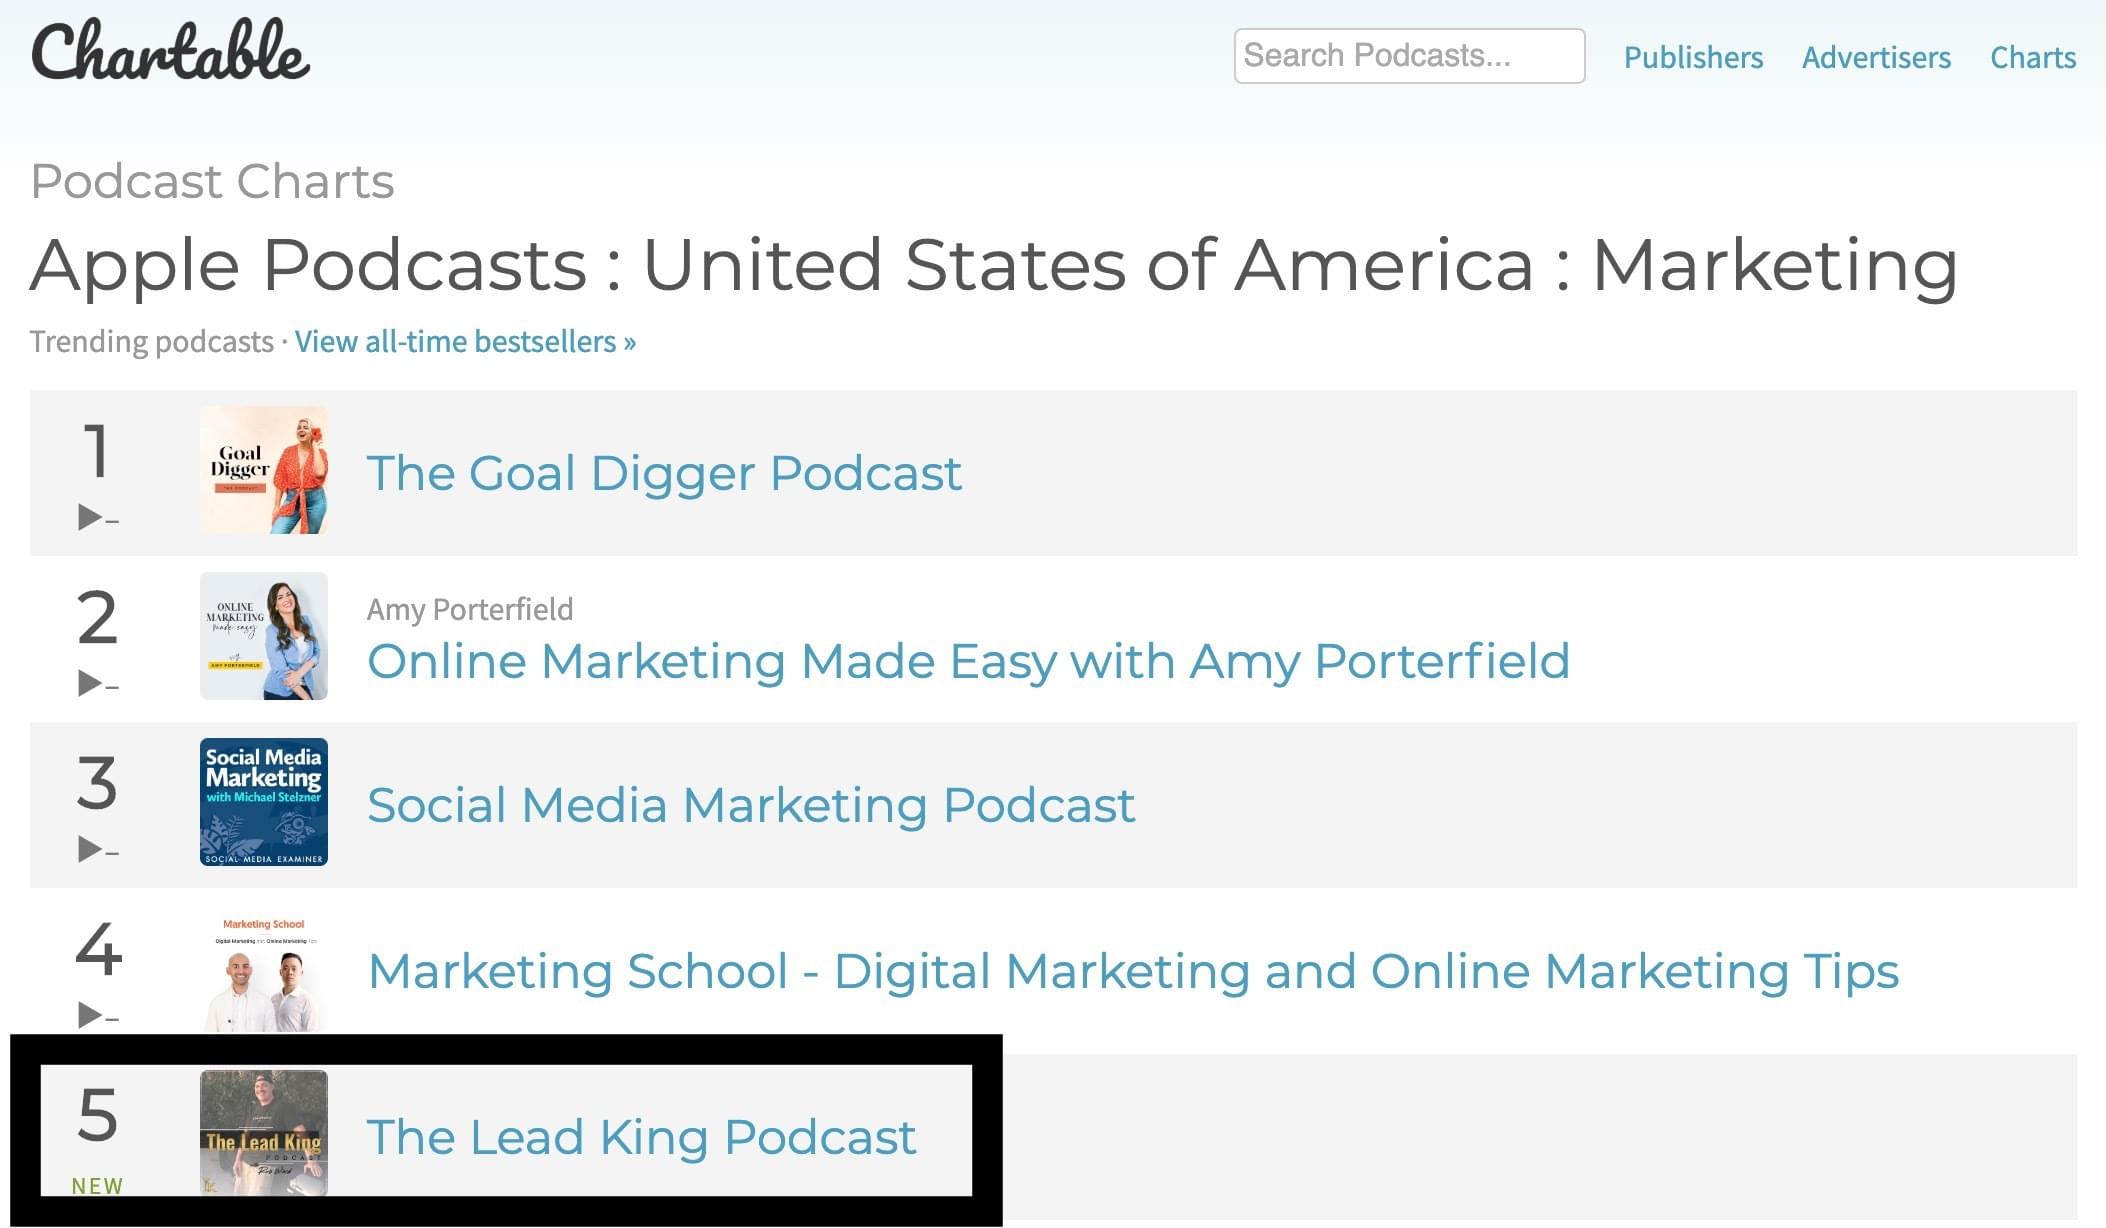Open the Goal Digger podcast cover art

(264, 470)
